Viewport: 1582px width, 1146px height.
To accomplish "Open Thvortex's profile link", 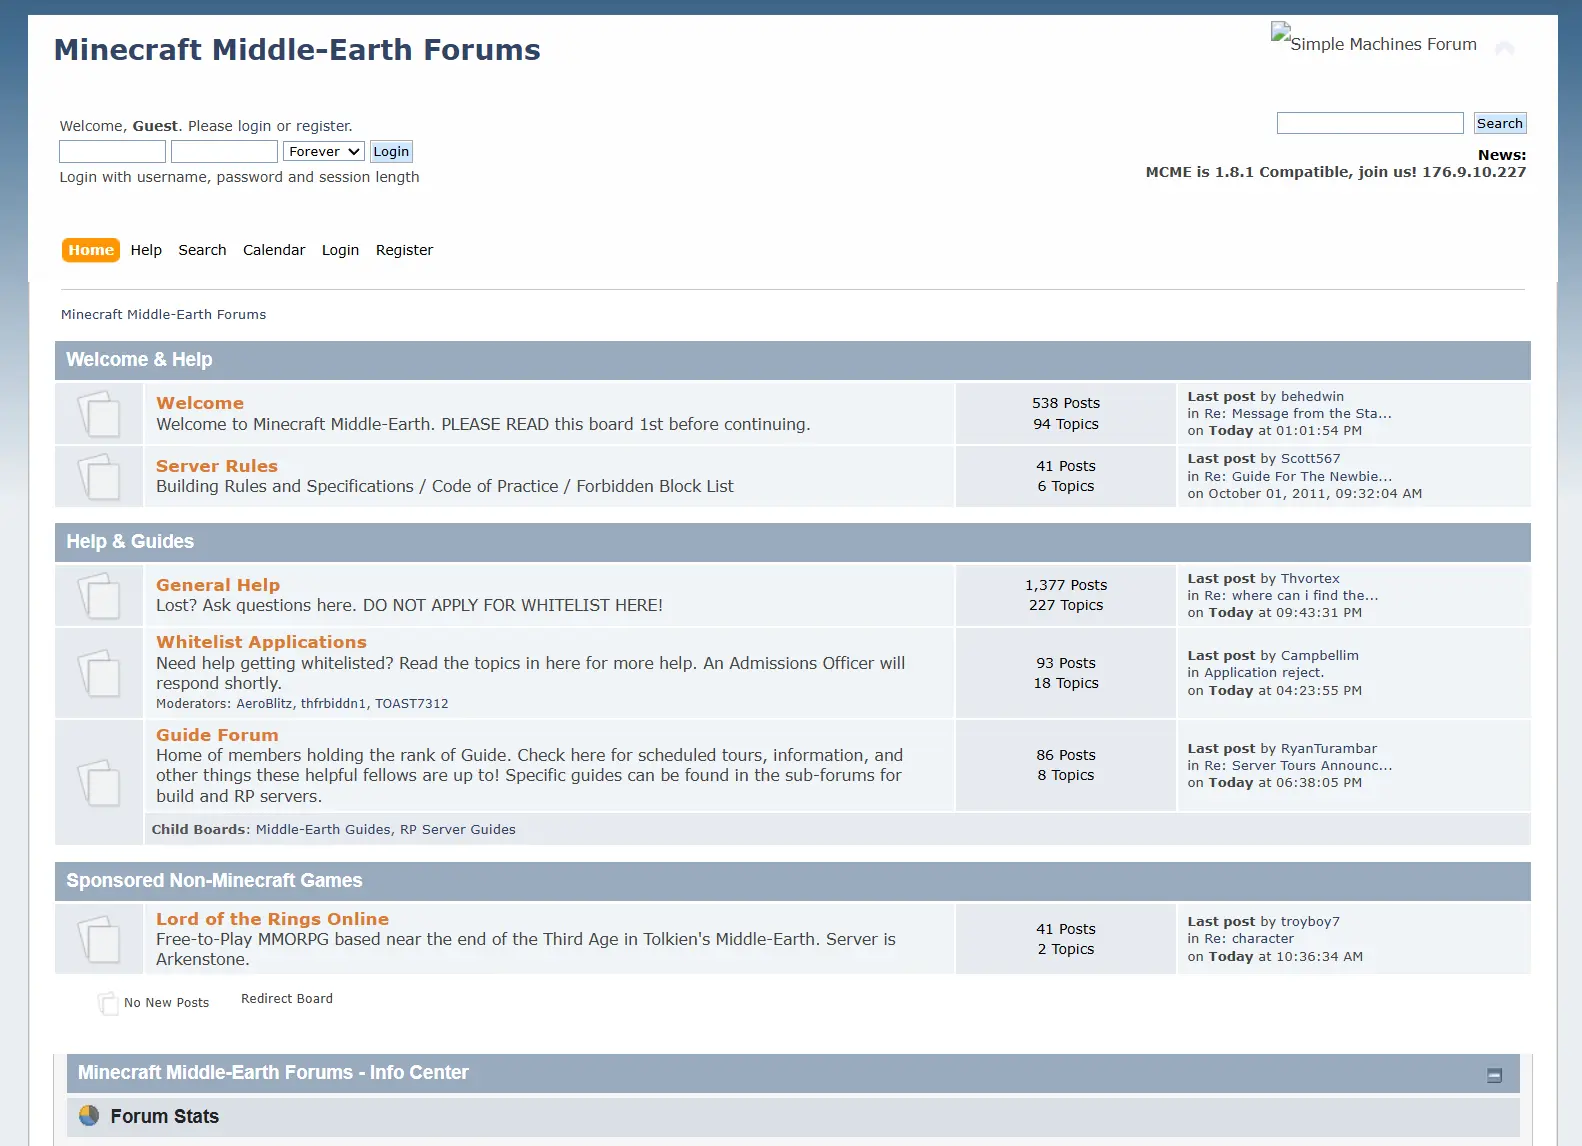I will (1310, 579).
